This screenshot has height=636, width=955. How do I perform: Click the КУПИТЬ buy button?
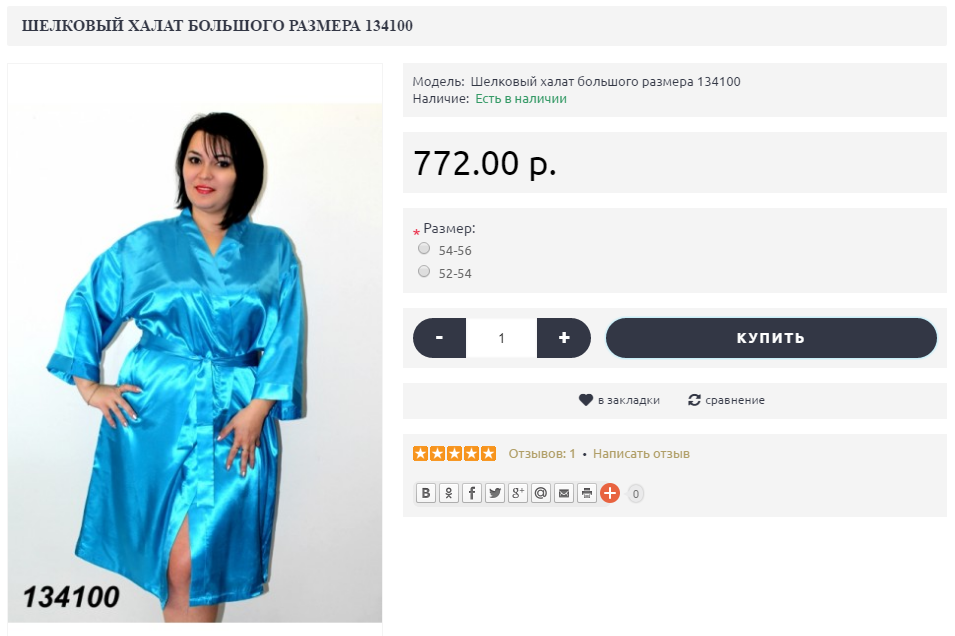tap(771, 337)
